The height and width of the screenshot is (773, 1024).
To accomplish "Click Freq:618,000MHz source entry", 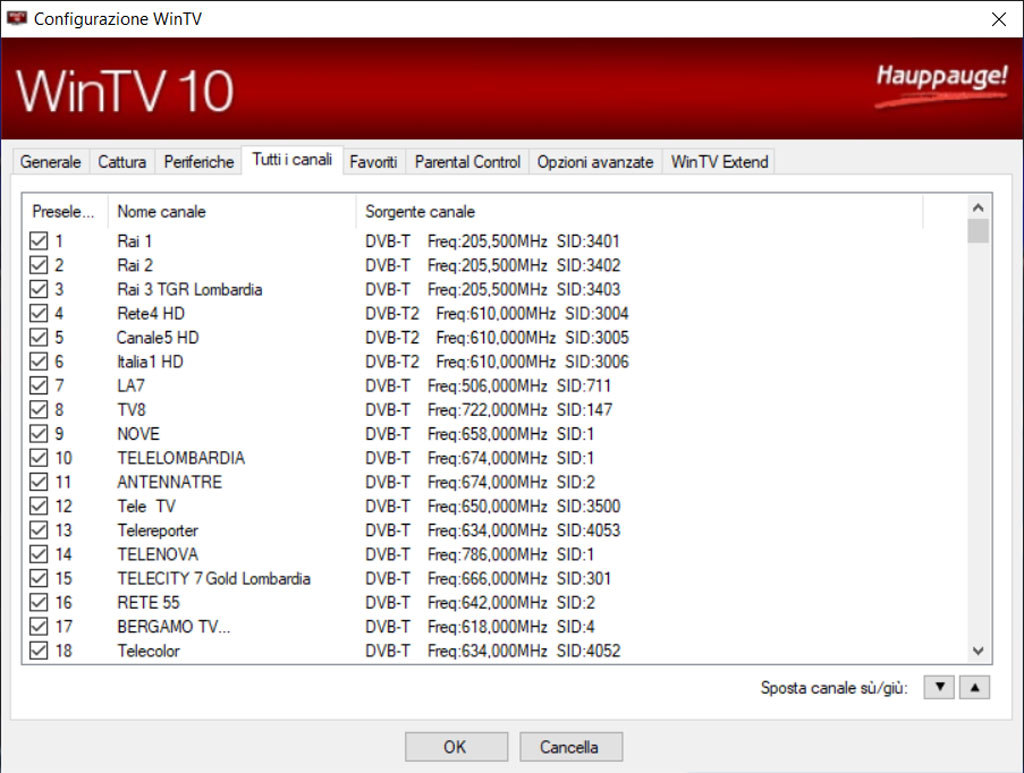I will coord(480,627).
